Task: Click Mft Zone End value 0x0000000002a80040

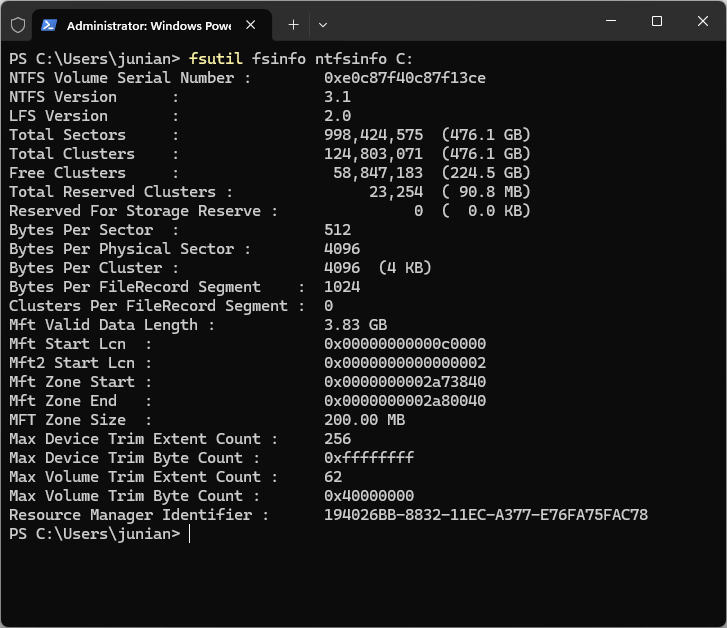Action: click(405, 401)
